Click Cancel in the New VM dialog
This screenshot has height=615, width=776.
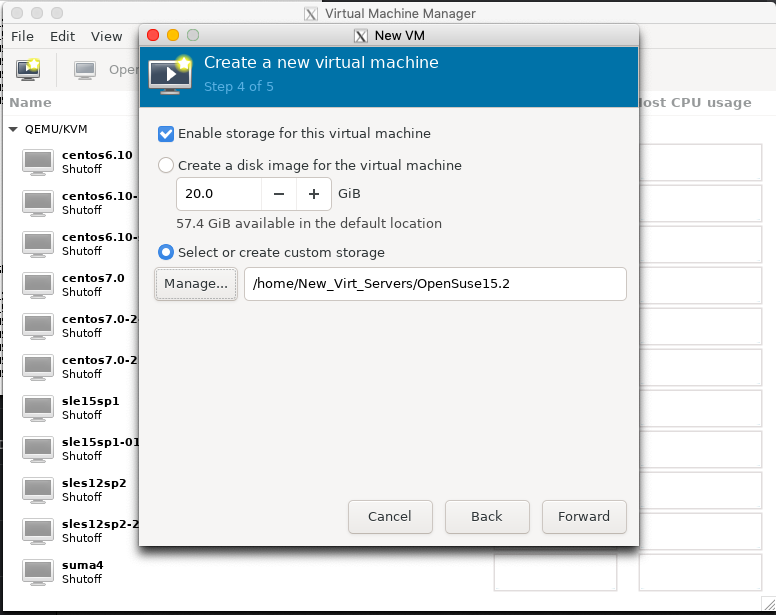(390, 517)
